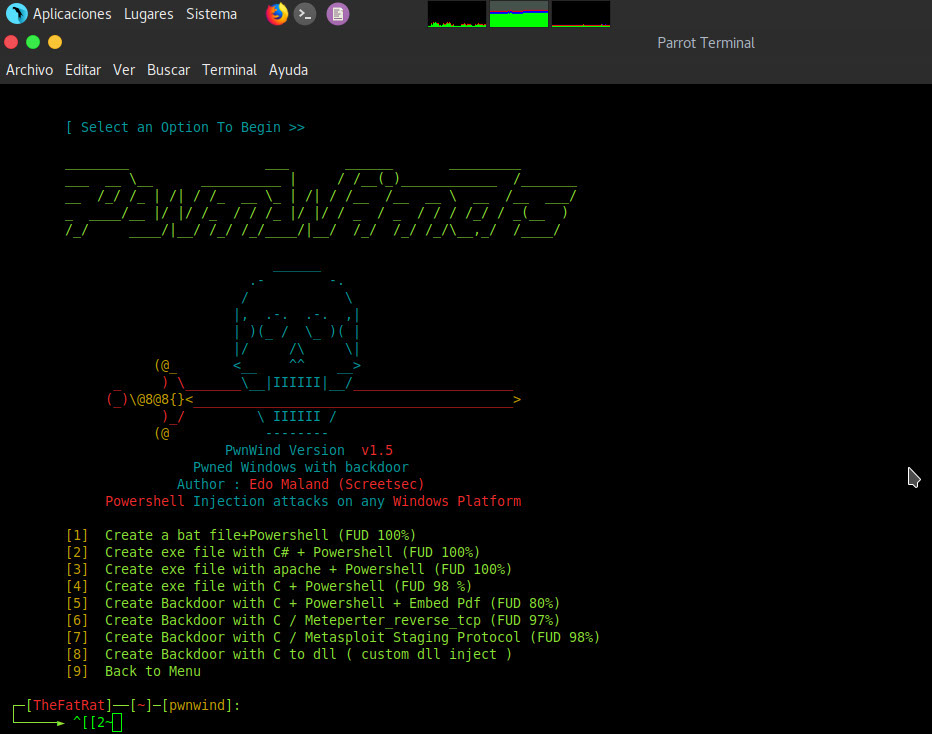Open the Ayuda help menu
This screenshot has height=734, width=932.
pyautogui.click(x=288, y=70)
